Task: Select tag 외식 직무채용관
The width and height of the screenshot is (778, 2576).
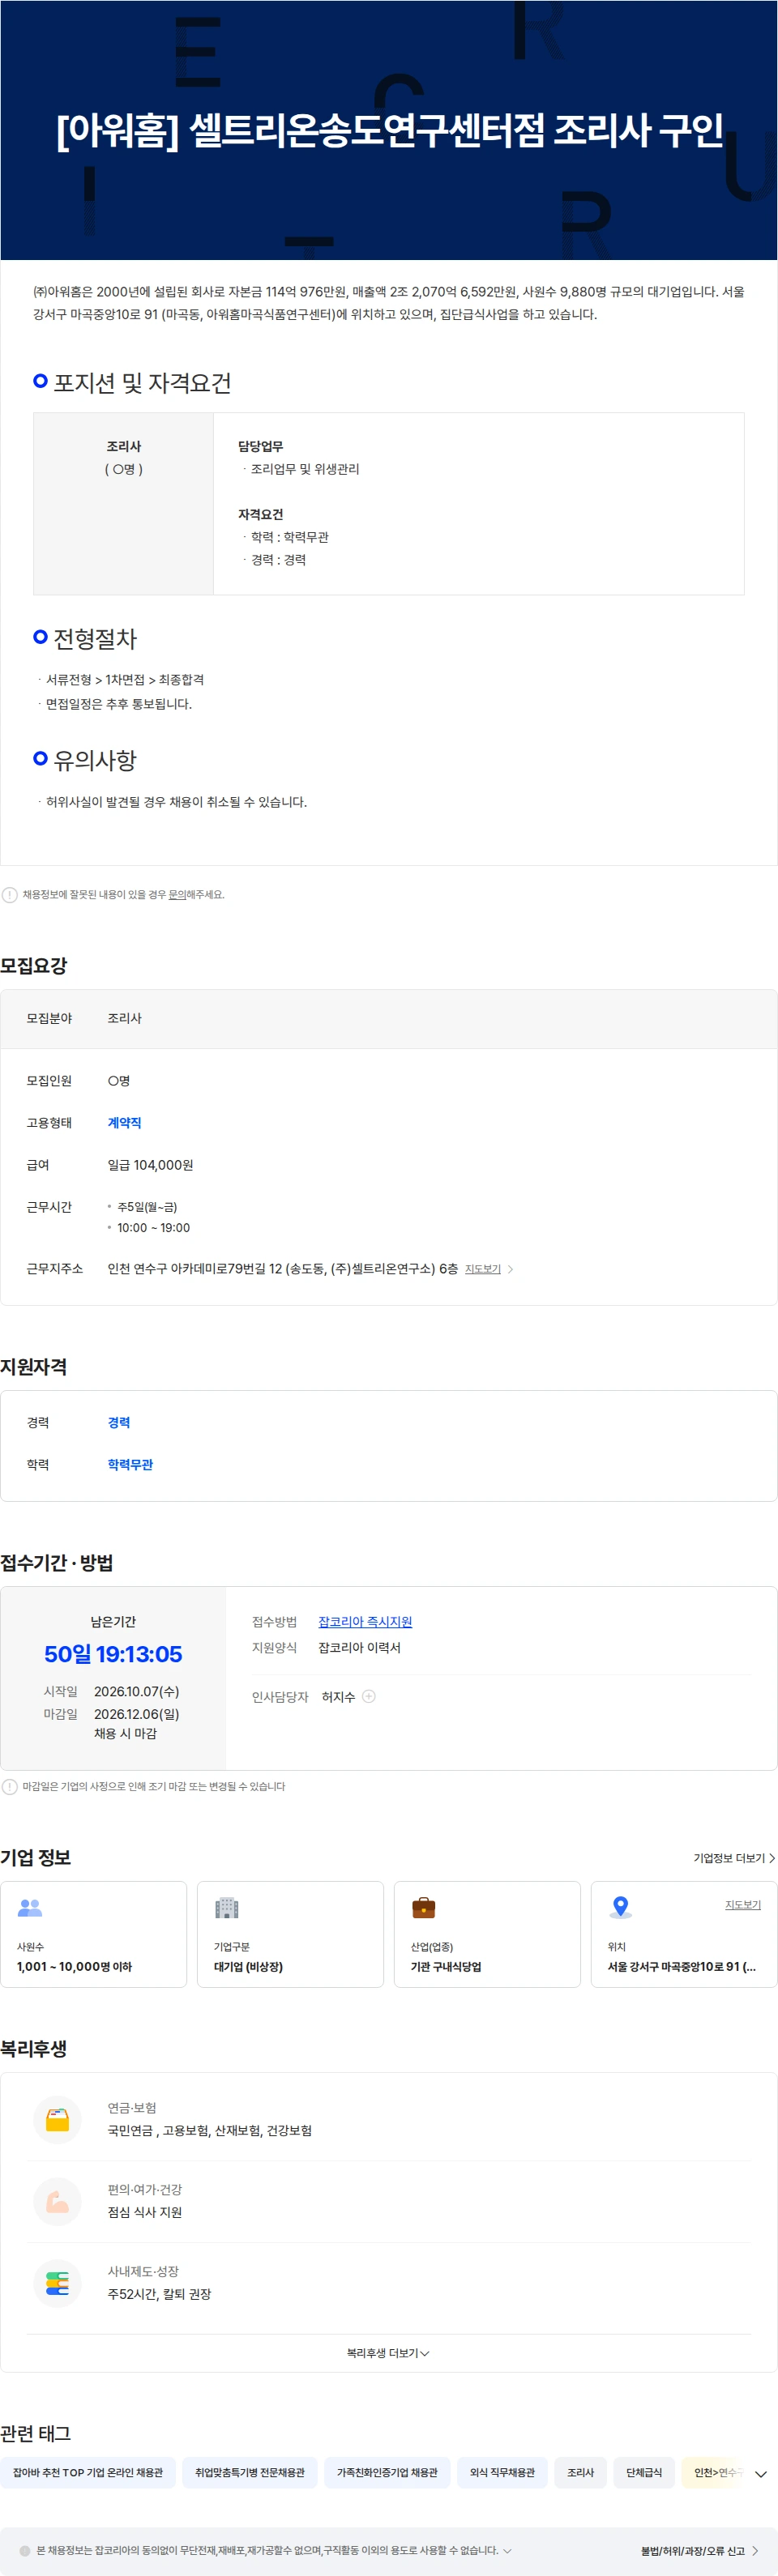Action: tap(502, 2472)
